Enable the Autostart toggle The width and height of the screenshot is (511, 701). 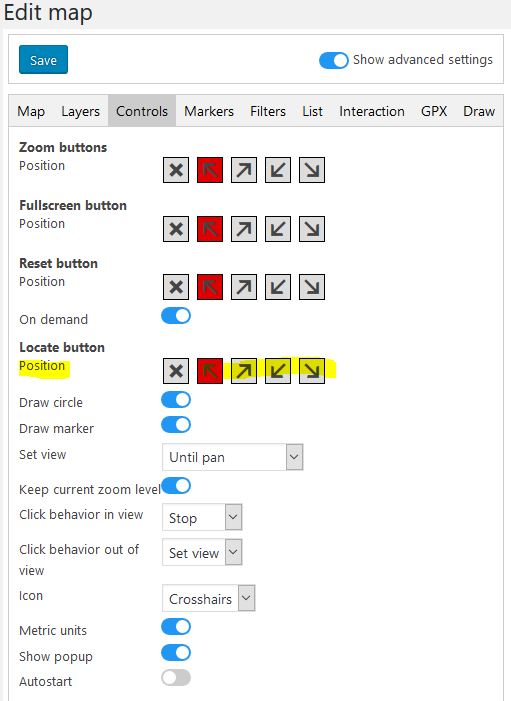coord(176,678)
